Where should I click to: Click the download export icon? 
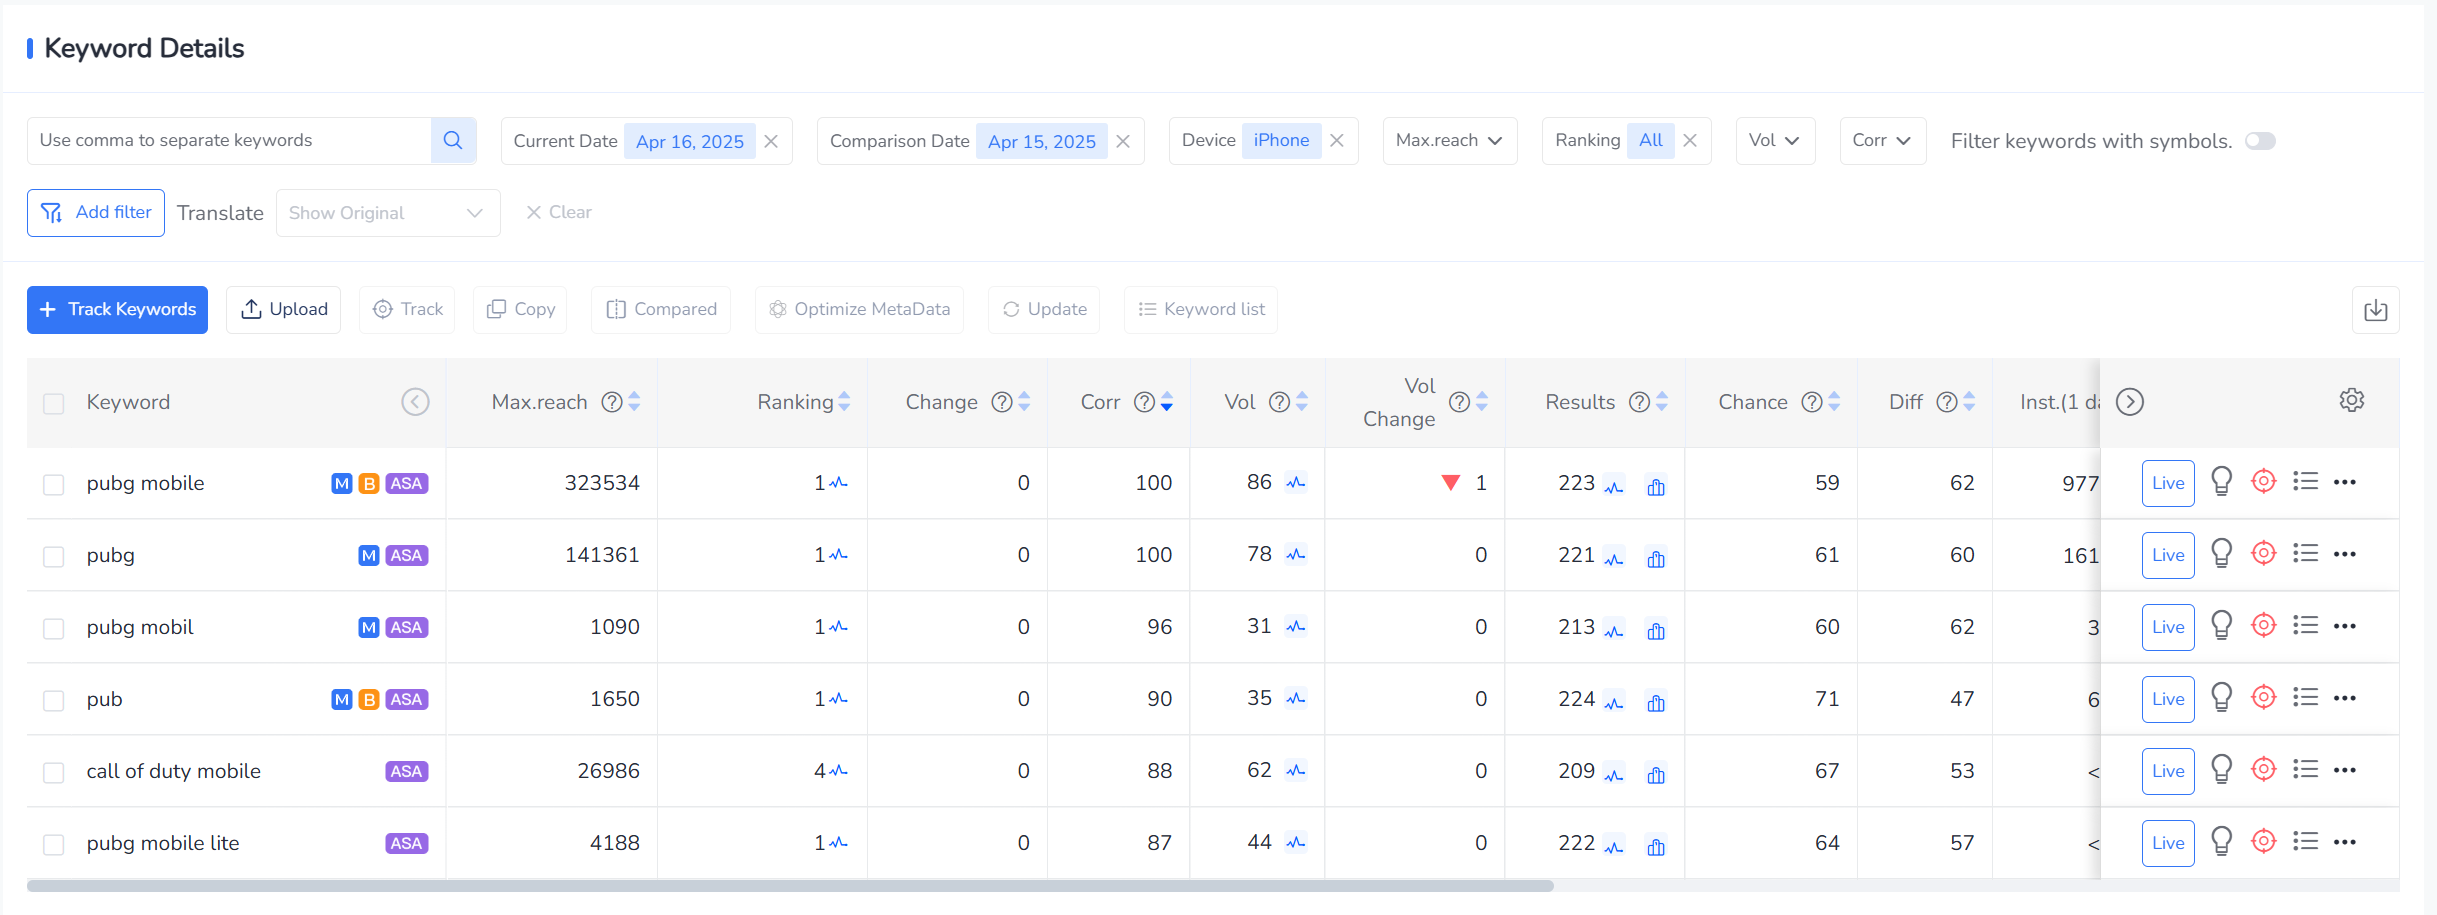click(x=2375, y=310)
